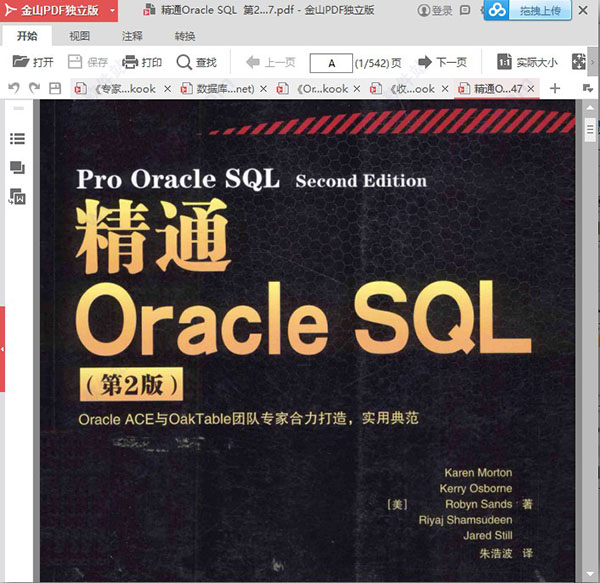
Task: Close the 《收...ook document tab
Action: pos(445,89)
